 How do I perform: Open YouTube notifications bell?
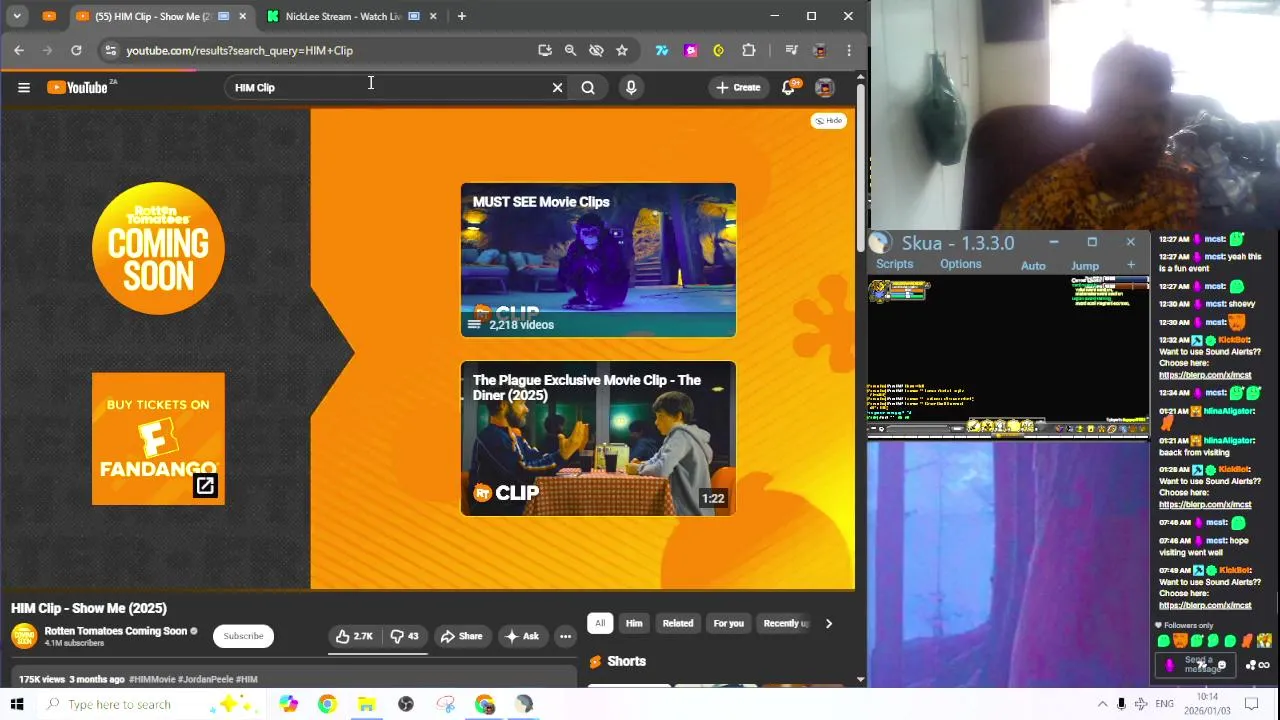tap(788, 88)
